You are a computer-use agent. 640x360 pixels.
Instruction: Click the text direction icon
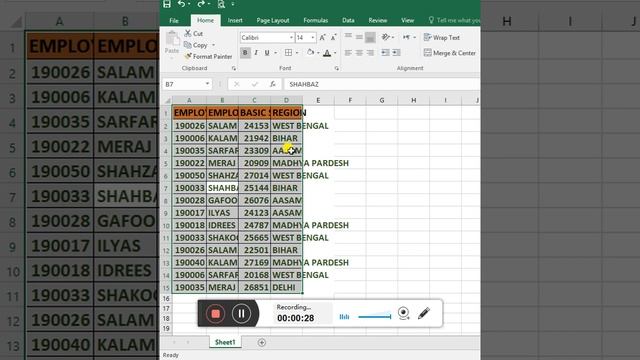407,37
